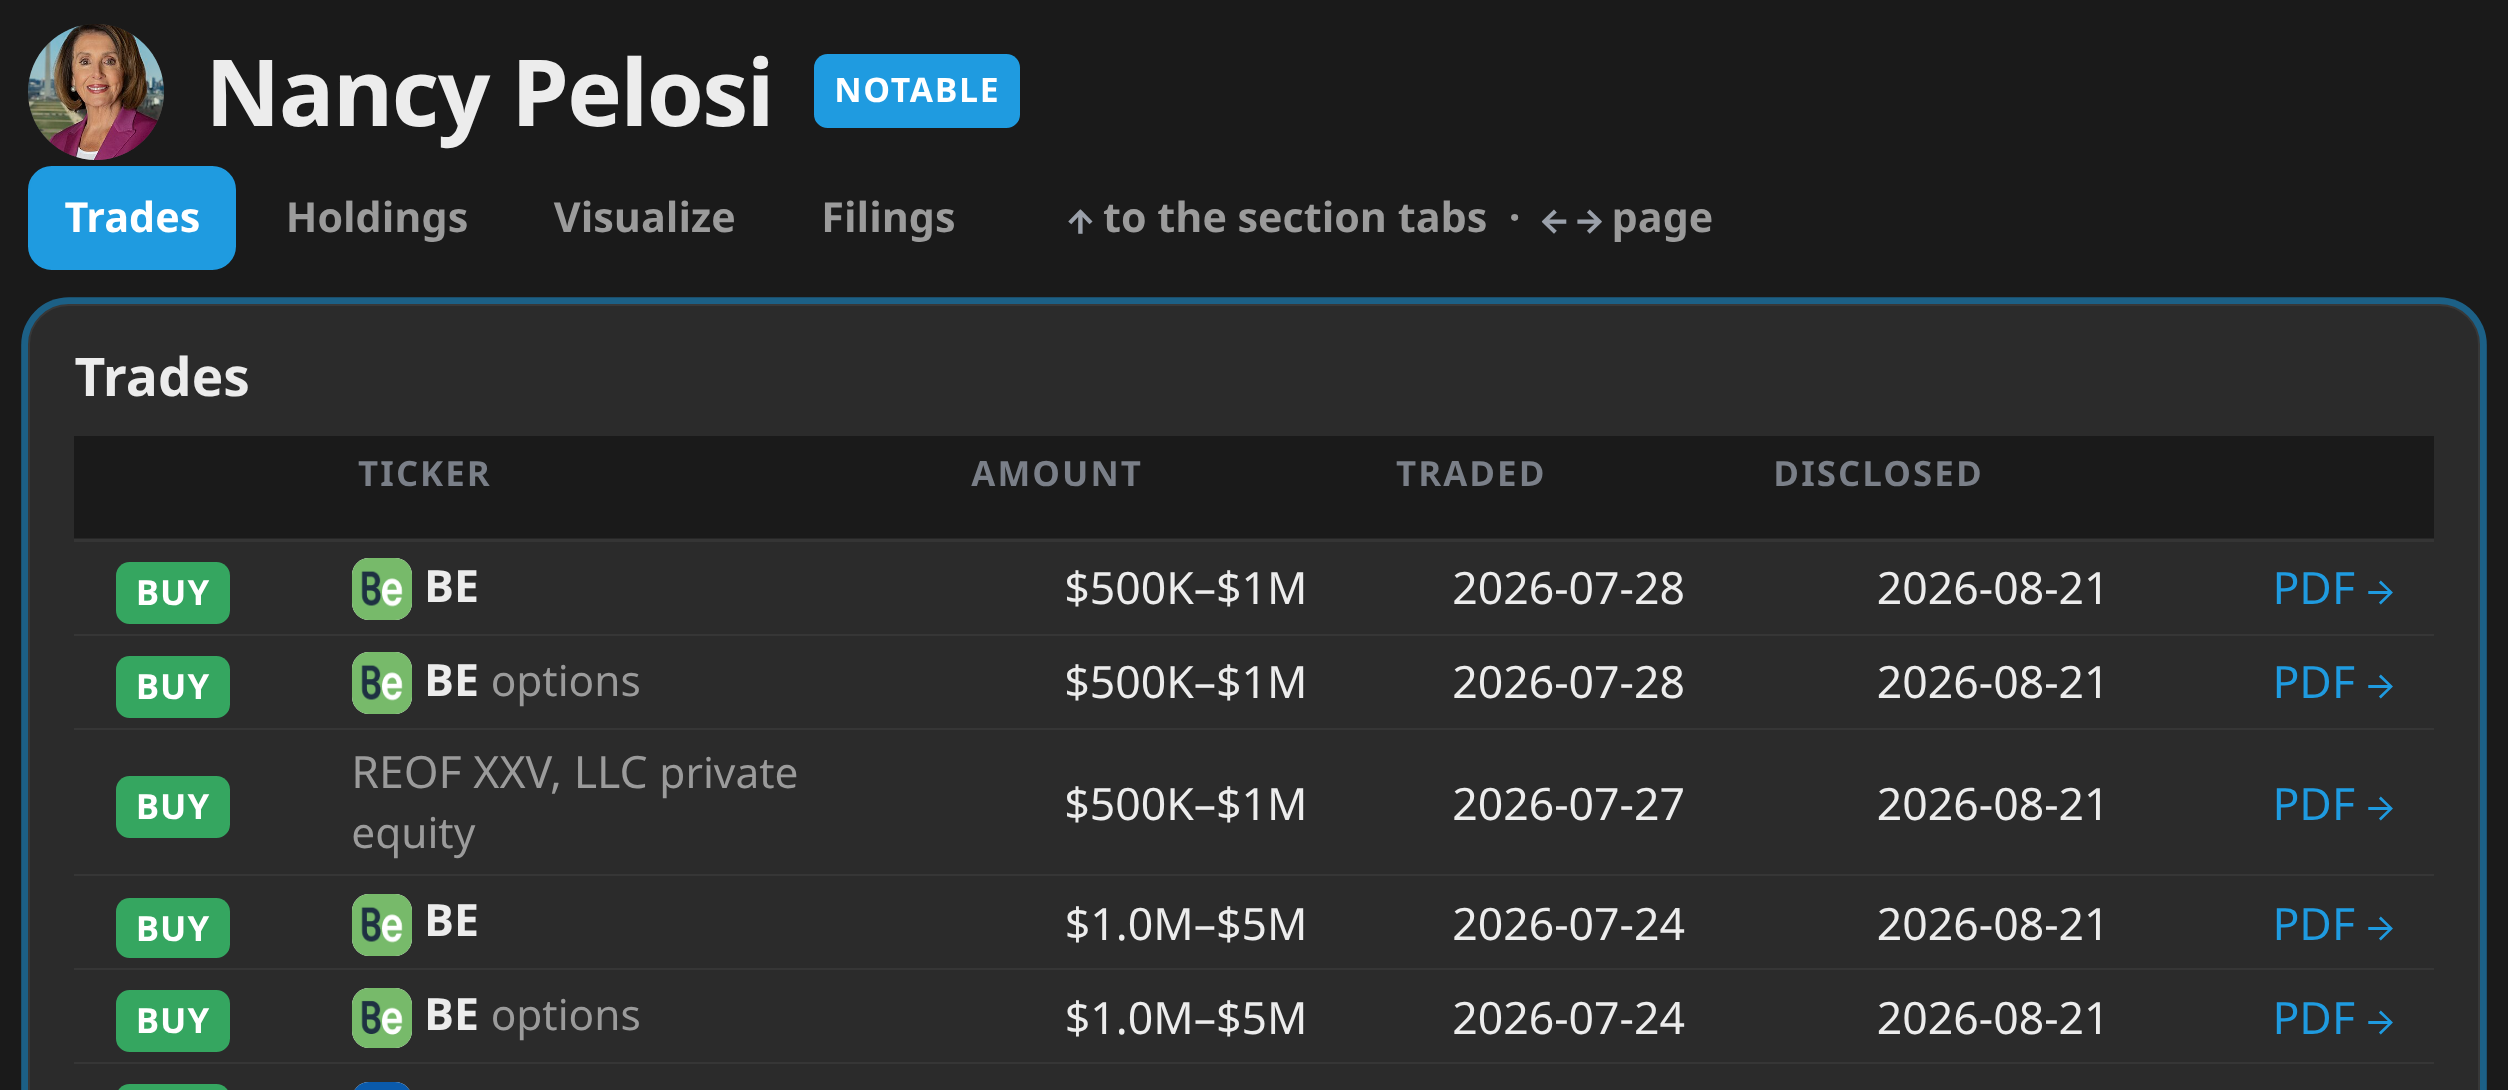Click the traded date 2026-07-27
Screen dimensions: 2508x1090
pyautogui.click(x=1568, y=805)
